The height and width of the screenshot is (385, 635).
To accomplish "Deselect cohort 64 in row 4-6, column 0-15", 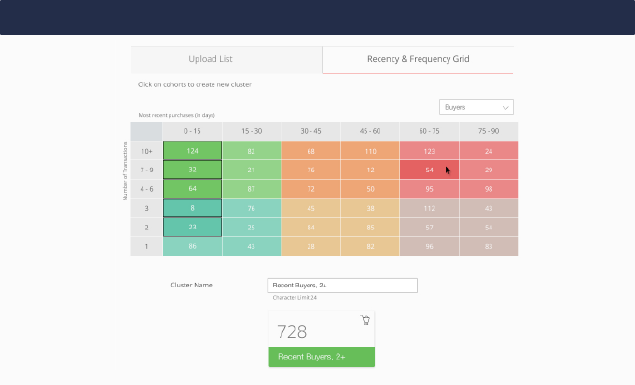I will [x=192, y=189].
